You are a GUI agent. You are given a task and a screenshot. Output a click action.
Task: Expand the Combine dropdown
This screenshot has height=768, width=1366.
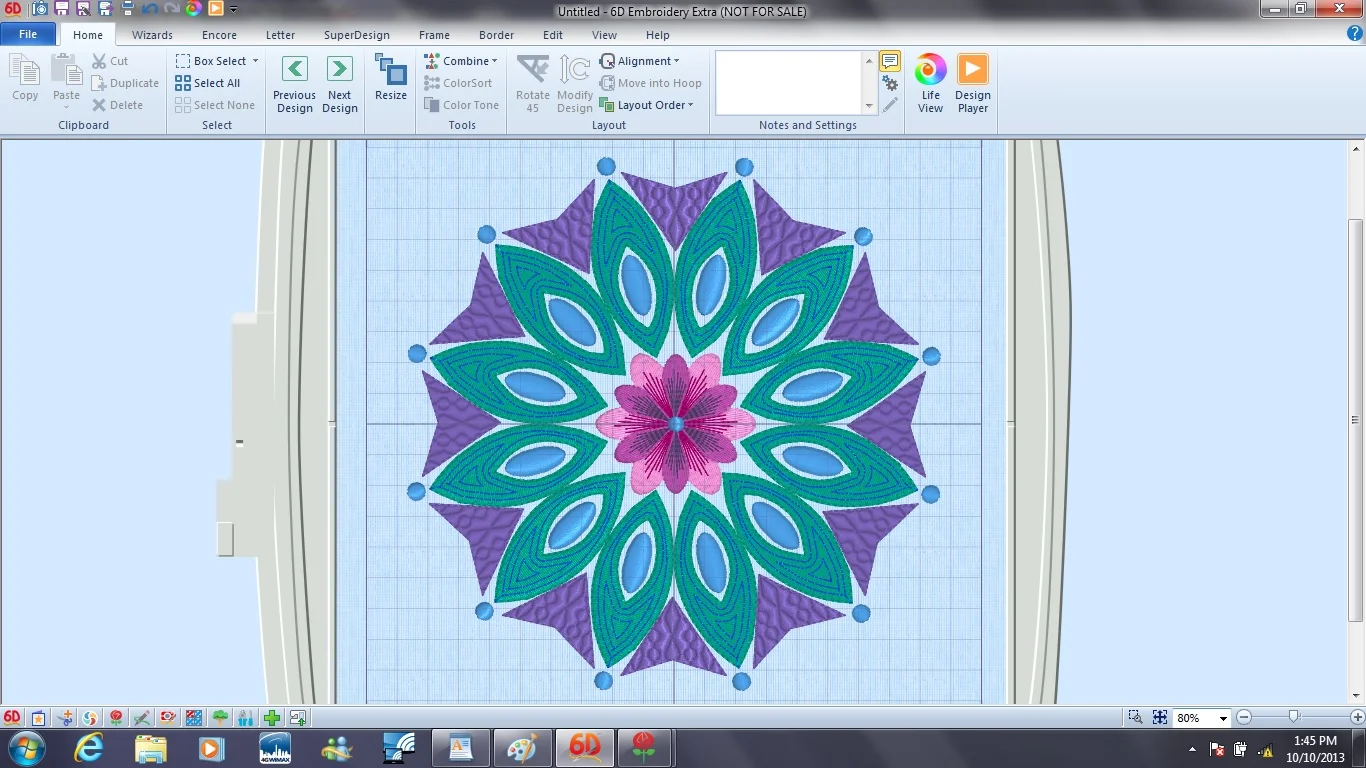(x=494, y=61)
